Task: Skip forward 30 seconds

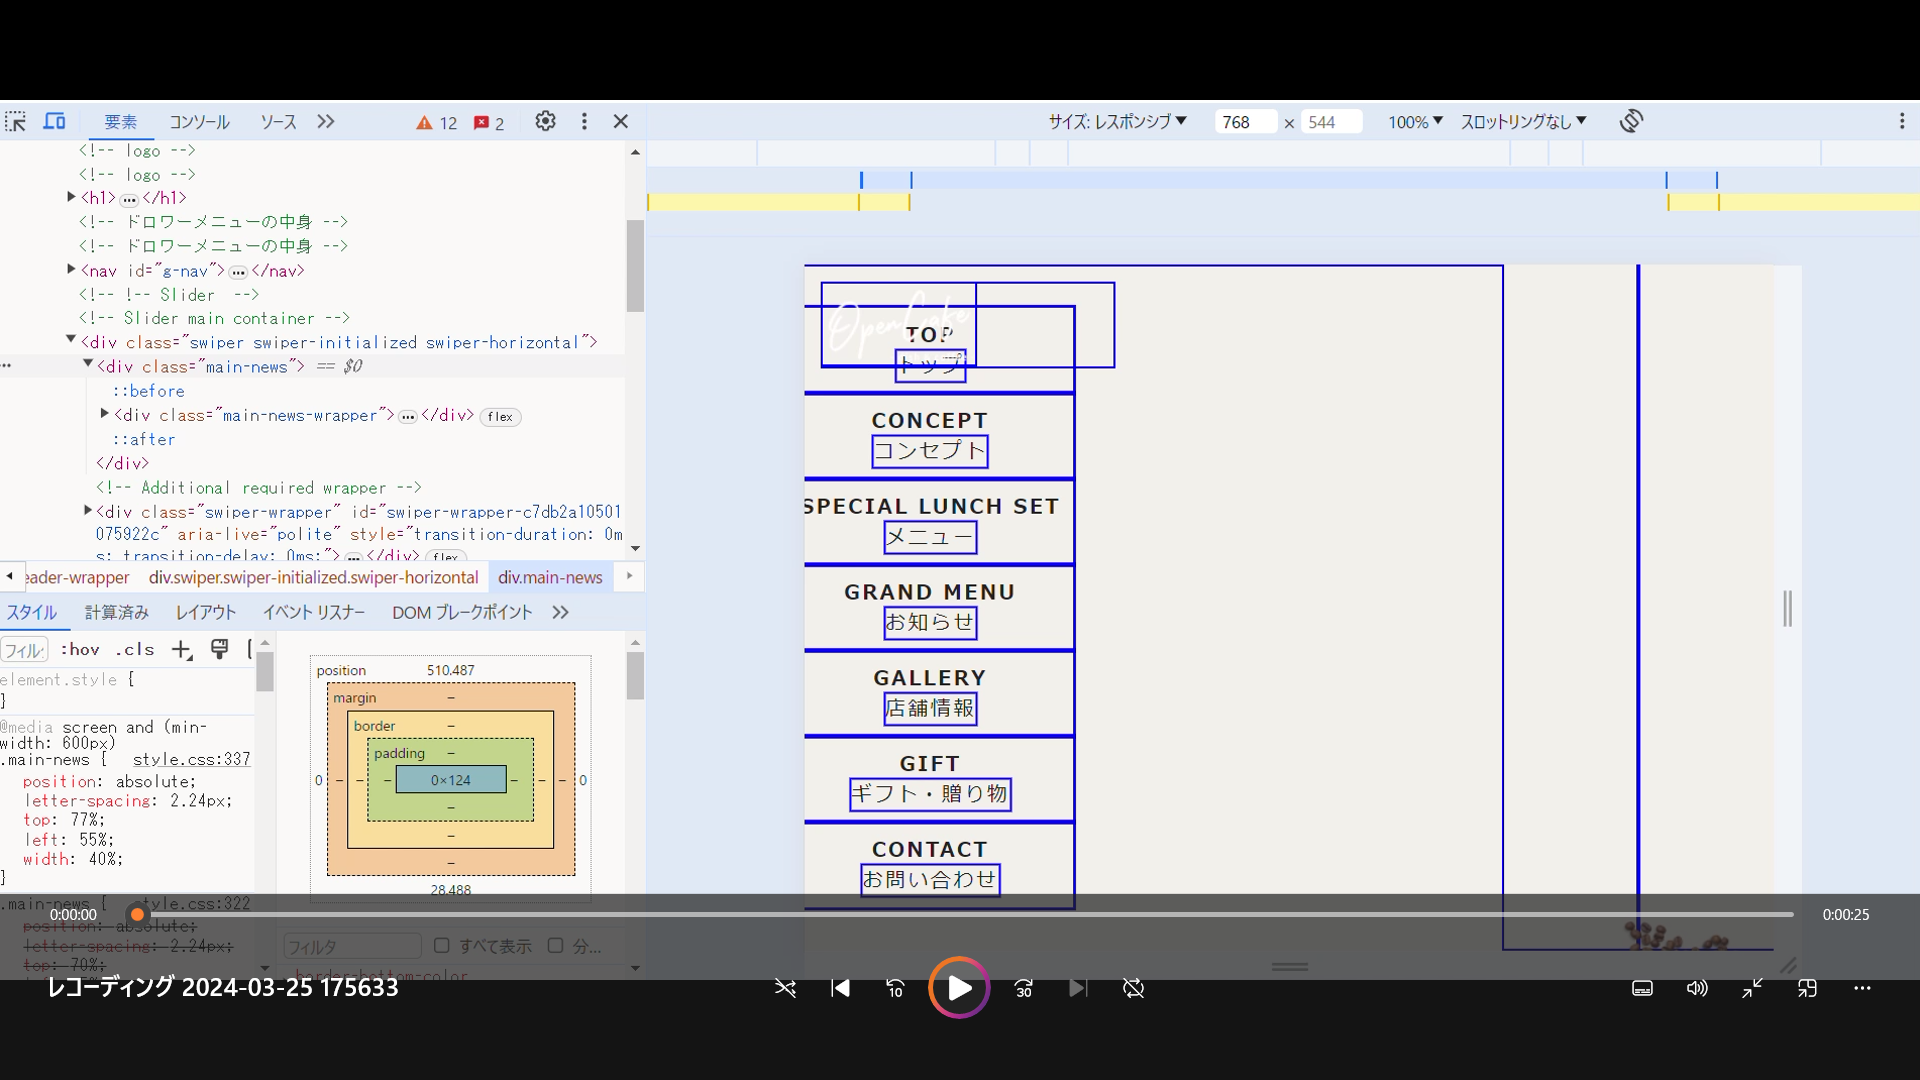Action: click(x=1024, y=989)
